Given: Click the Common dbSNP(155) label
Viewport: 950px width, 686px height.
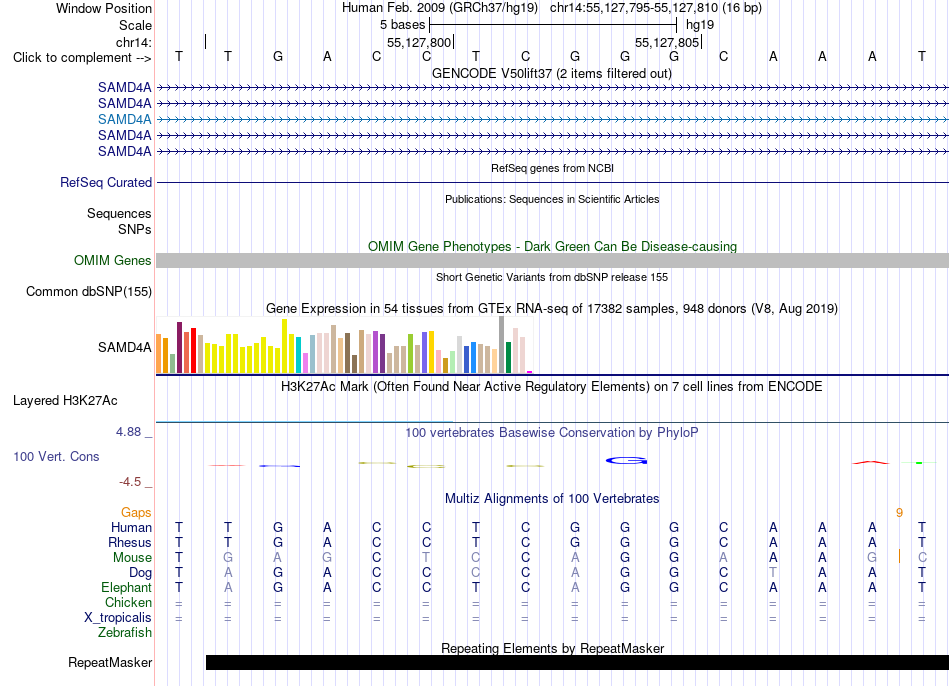Looking at the screenshot, I should tap(88, 291).
